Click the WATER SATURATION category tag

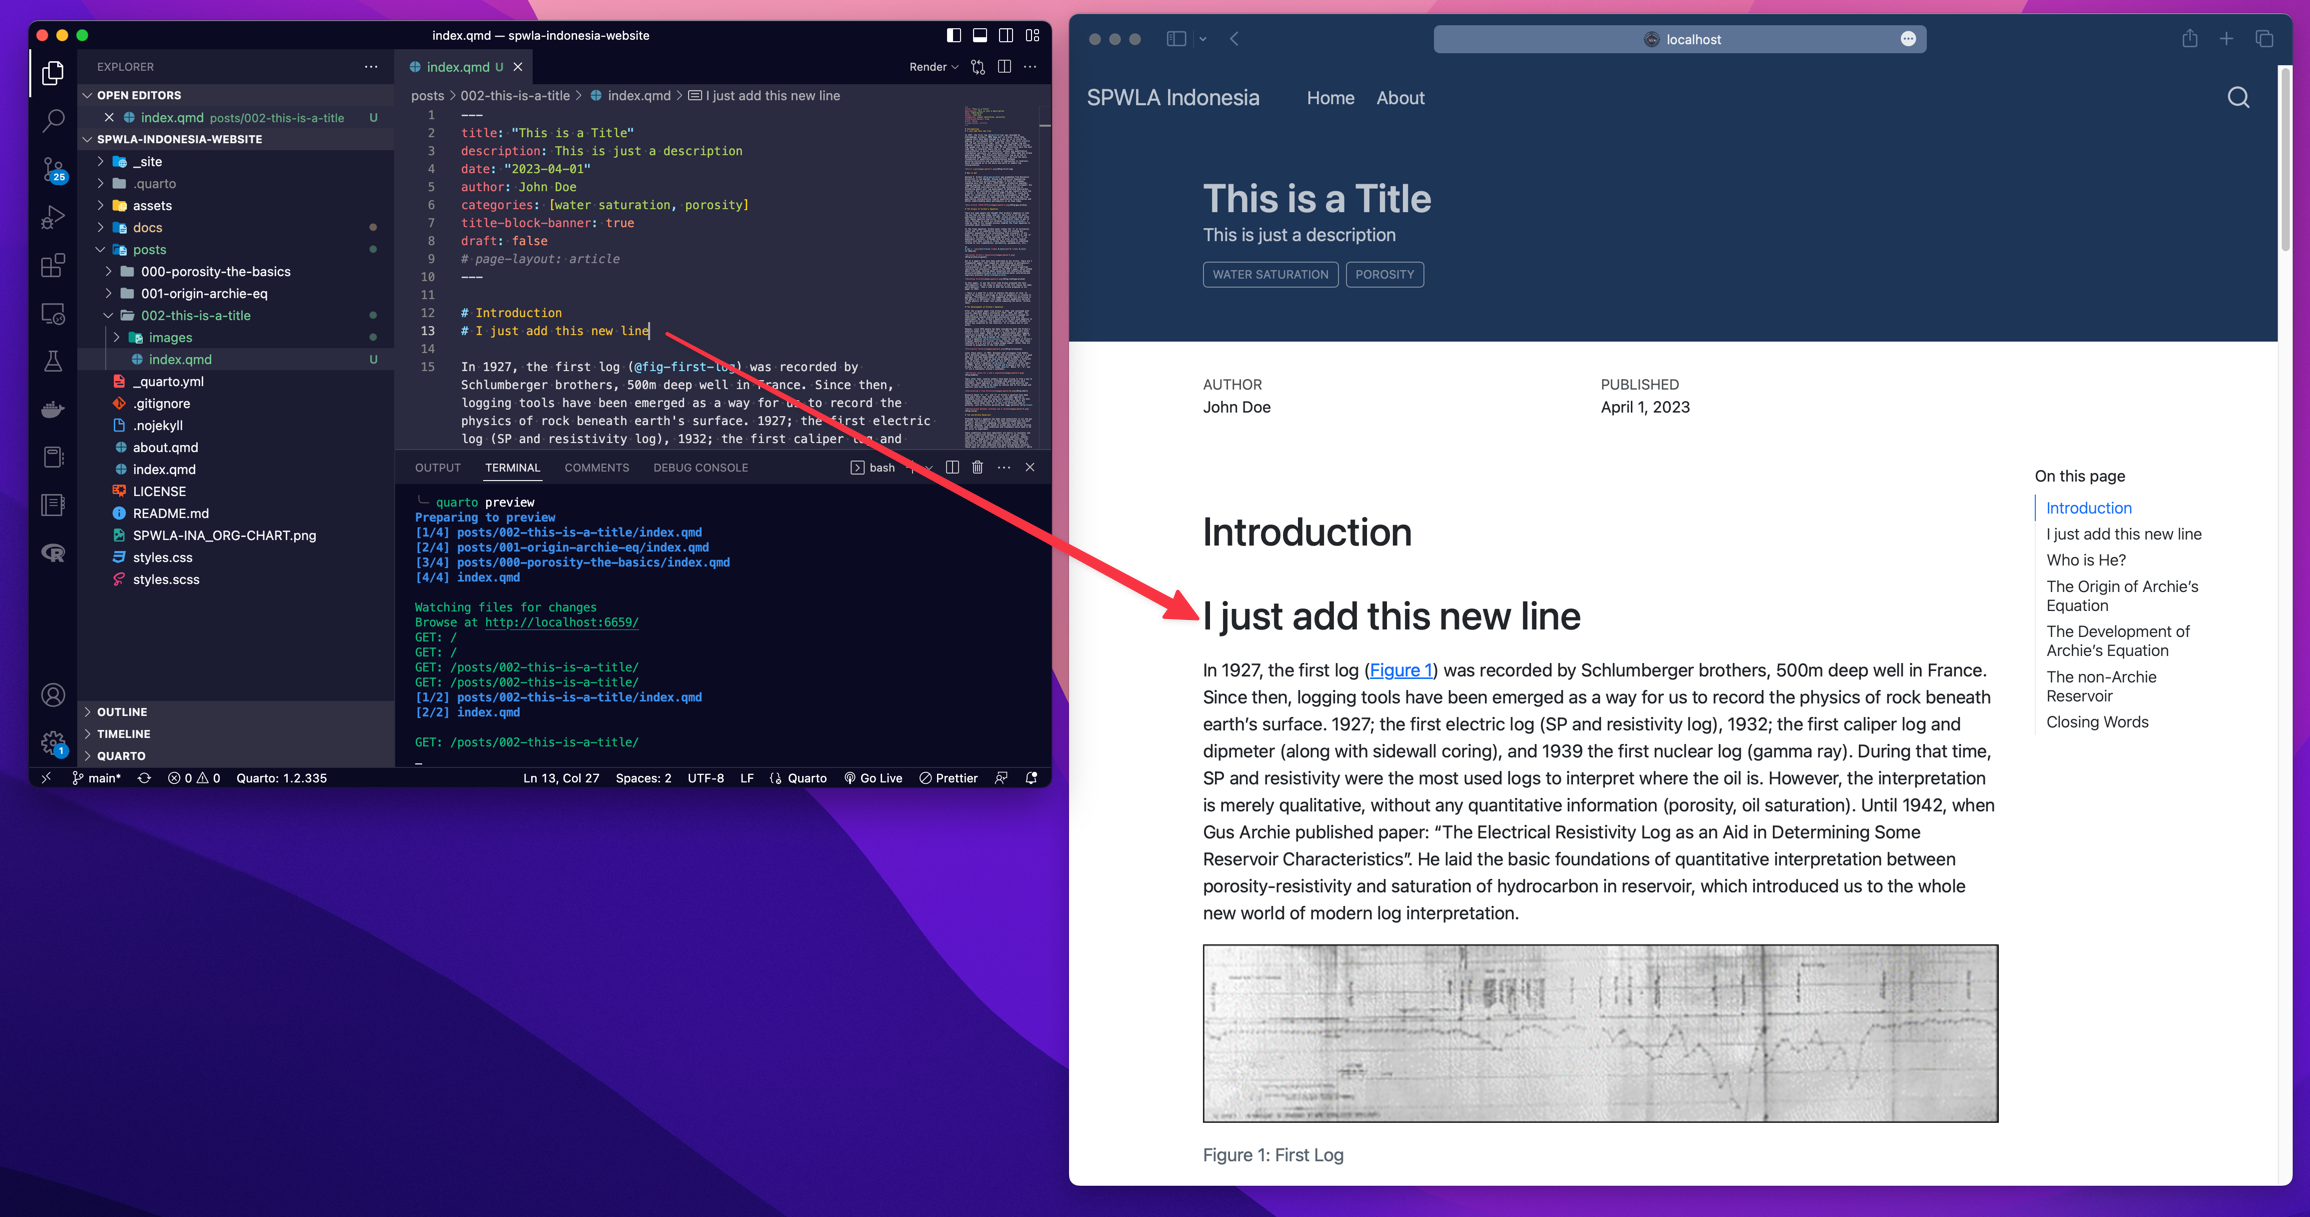[x=1270, y=274]
